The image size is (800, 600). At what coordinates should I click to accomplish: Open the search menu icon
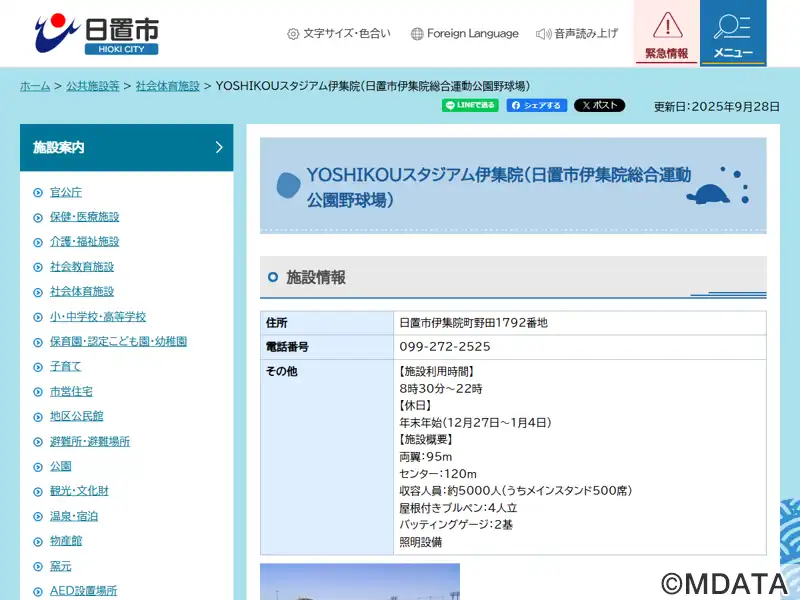point(733,32)
